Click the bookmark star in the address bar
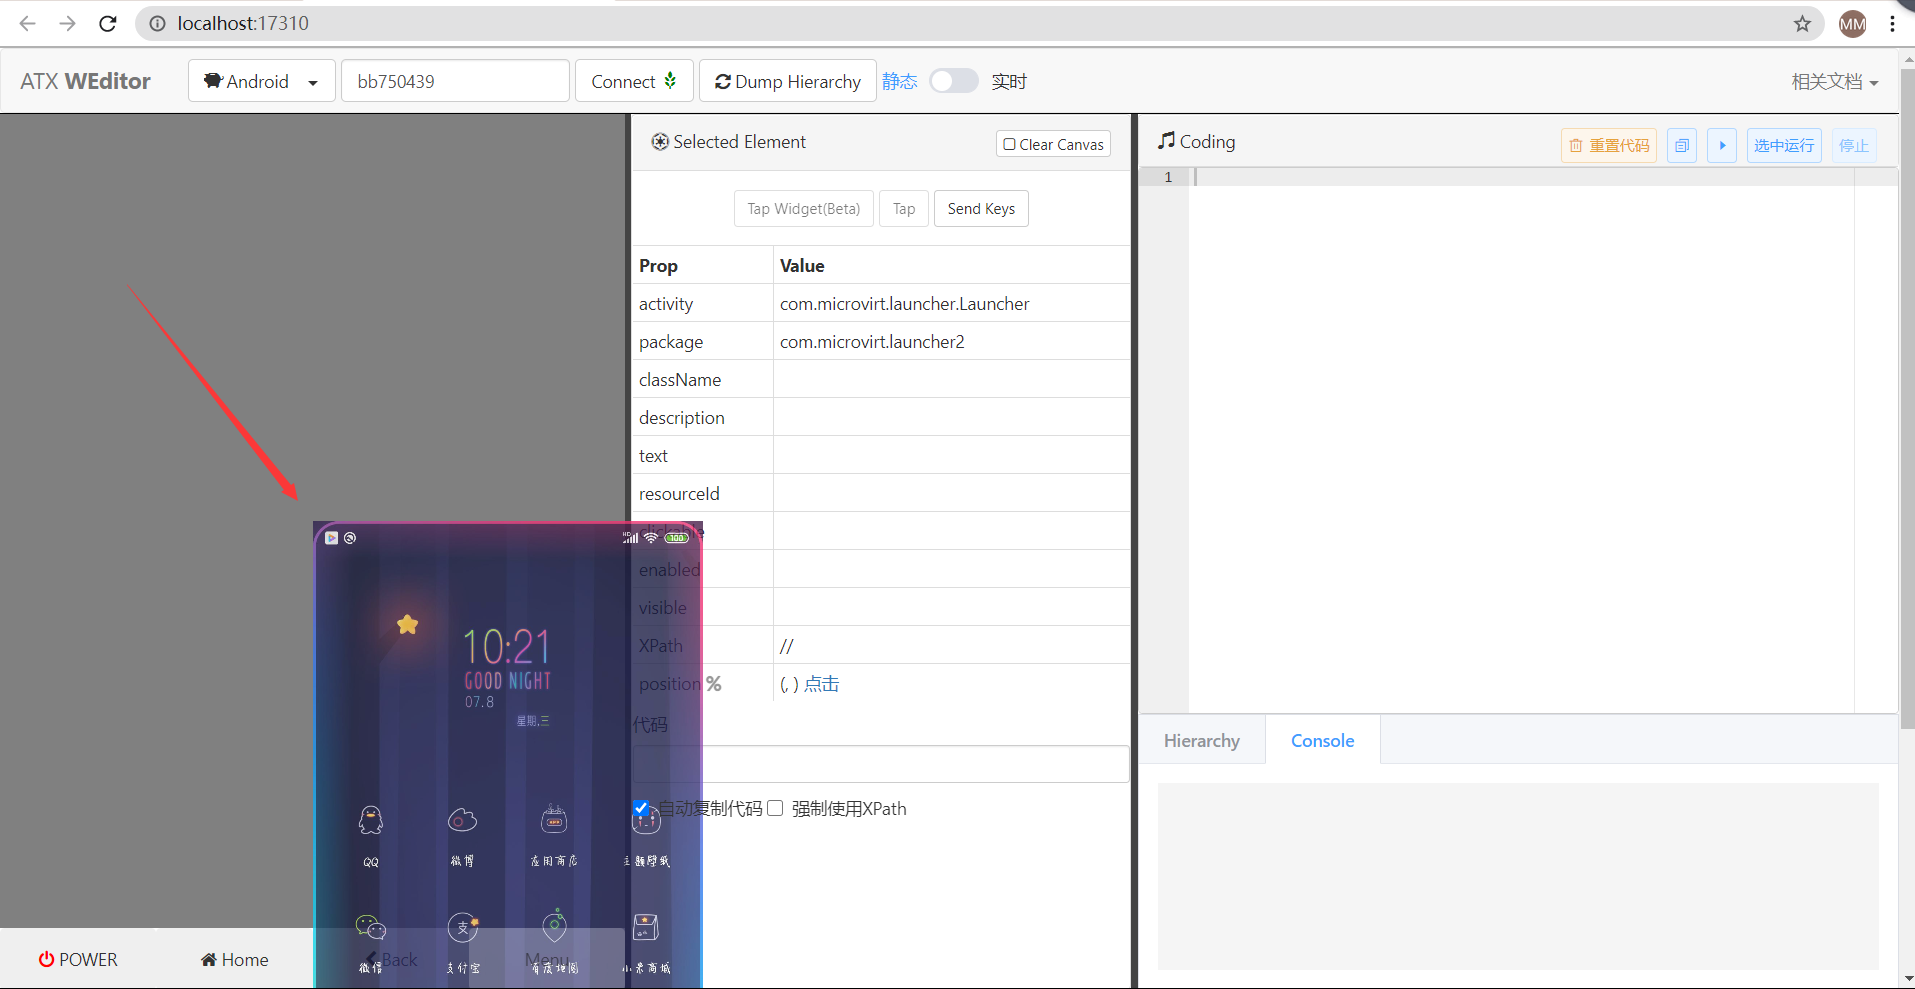The image size is (1915, 989). (1802, 23)
